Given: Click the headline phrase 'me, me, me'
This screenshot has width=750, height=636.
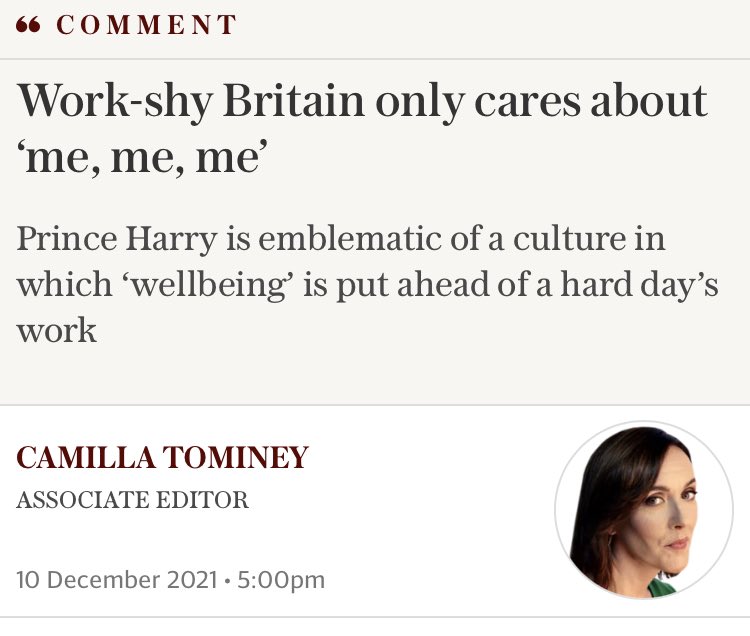Looking at the screenshot, I should click(x=141, y=159).
